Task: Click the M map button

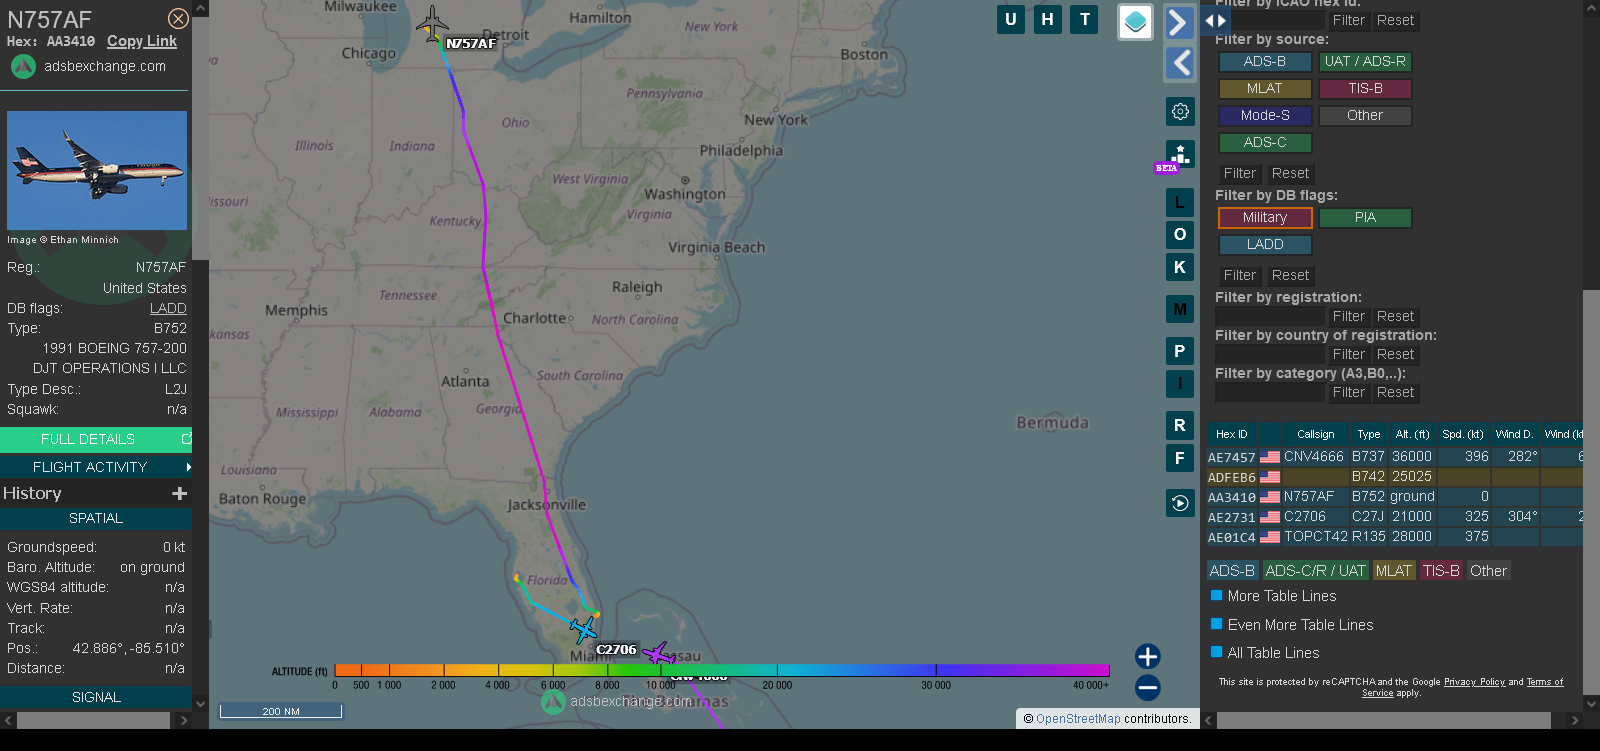Action: tap(1180, 309)
